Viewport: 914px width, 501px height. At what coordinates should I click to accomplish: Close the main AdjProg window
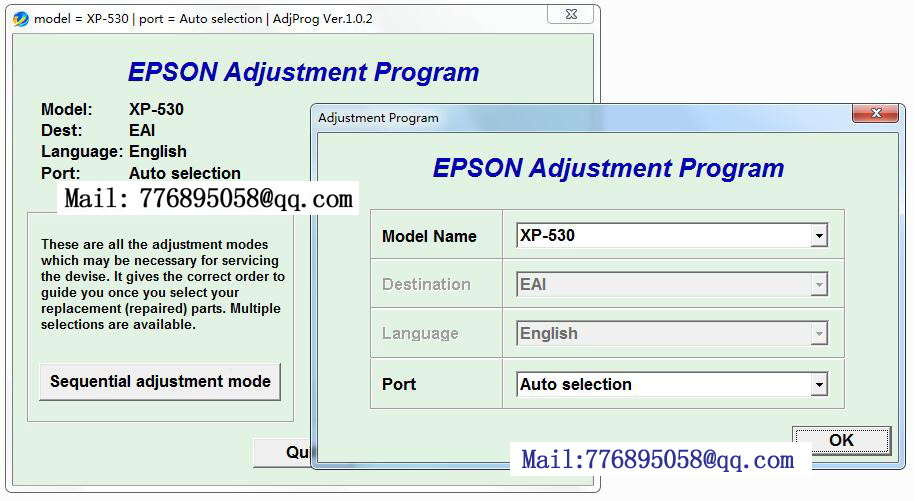pos(572,15)
